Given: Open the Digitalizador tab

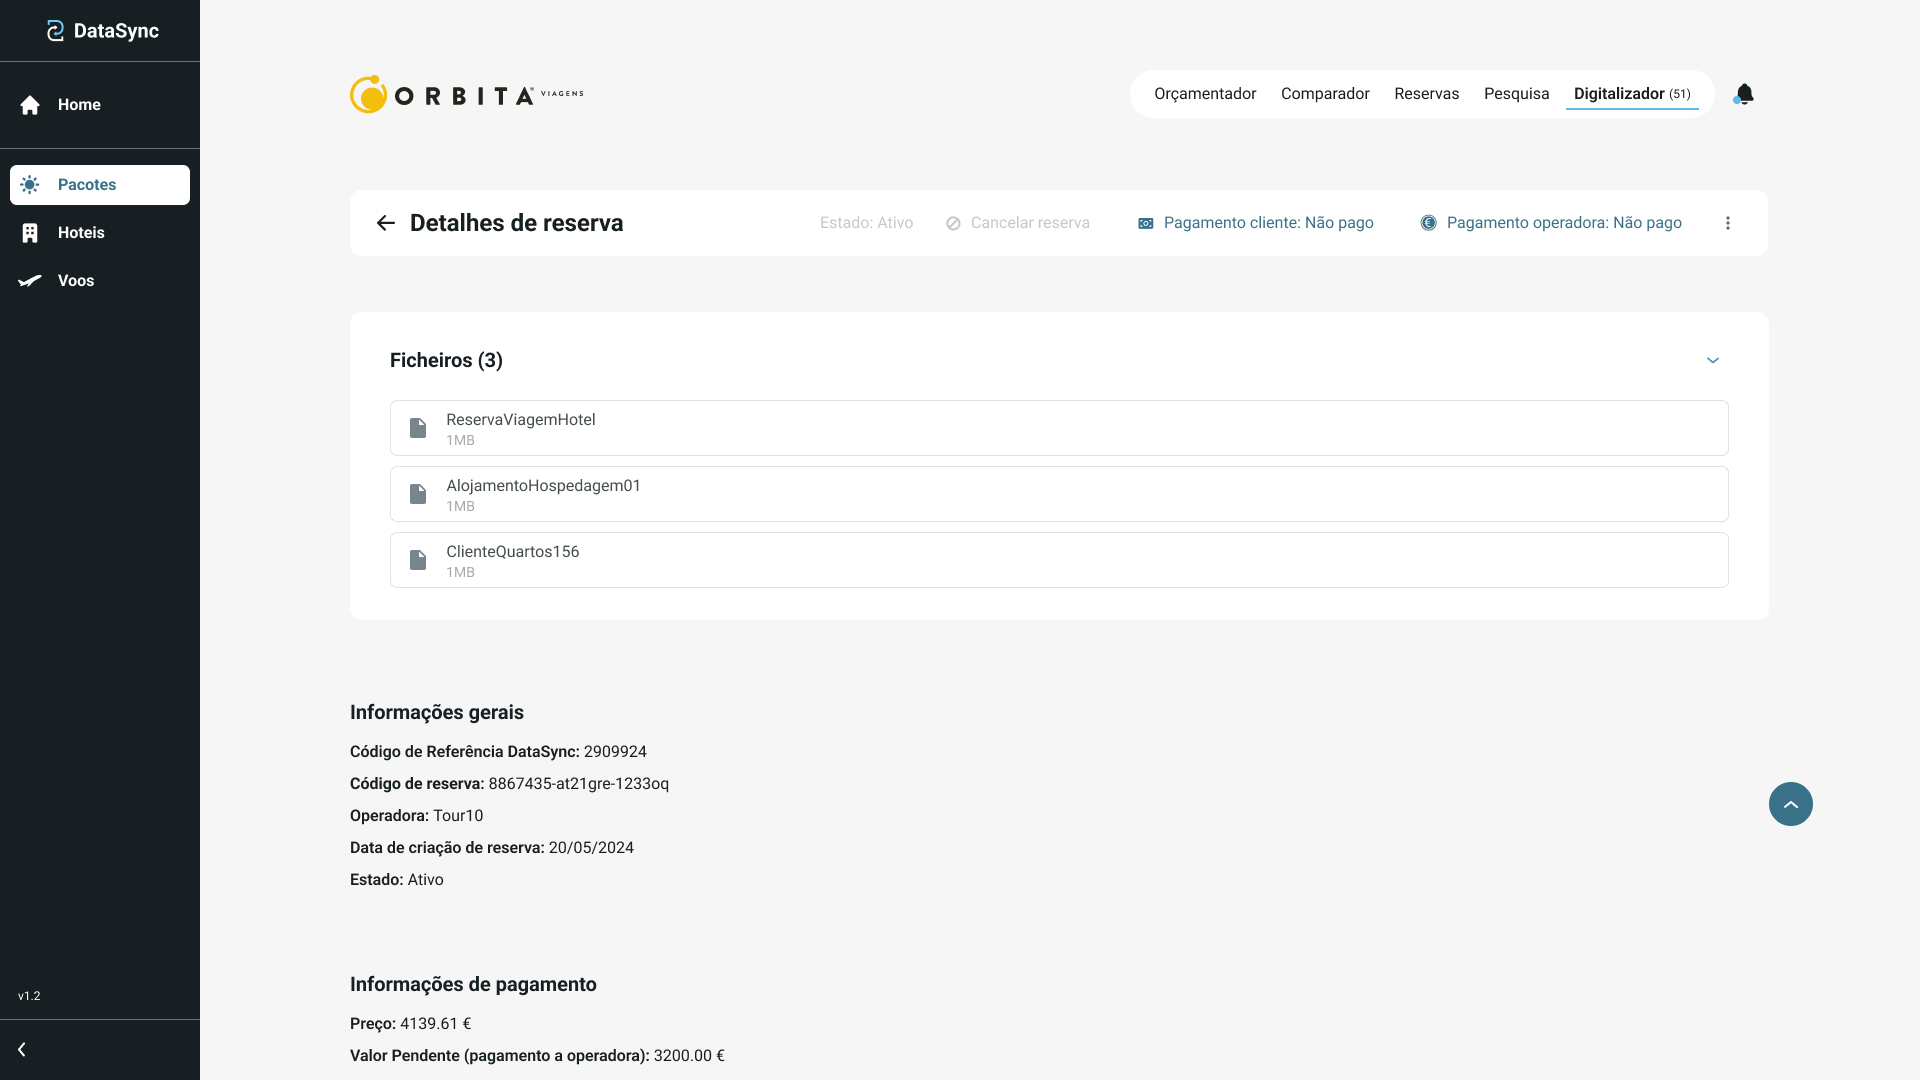Looking at the screenshot, I should 1631,94.
